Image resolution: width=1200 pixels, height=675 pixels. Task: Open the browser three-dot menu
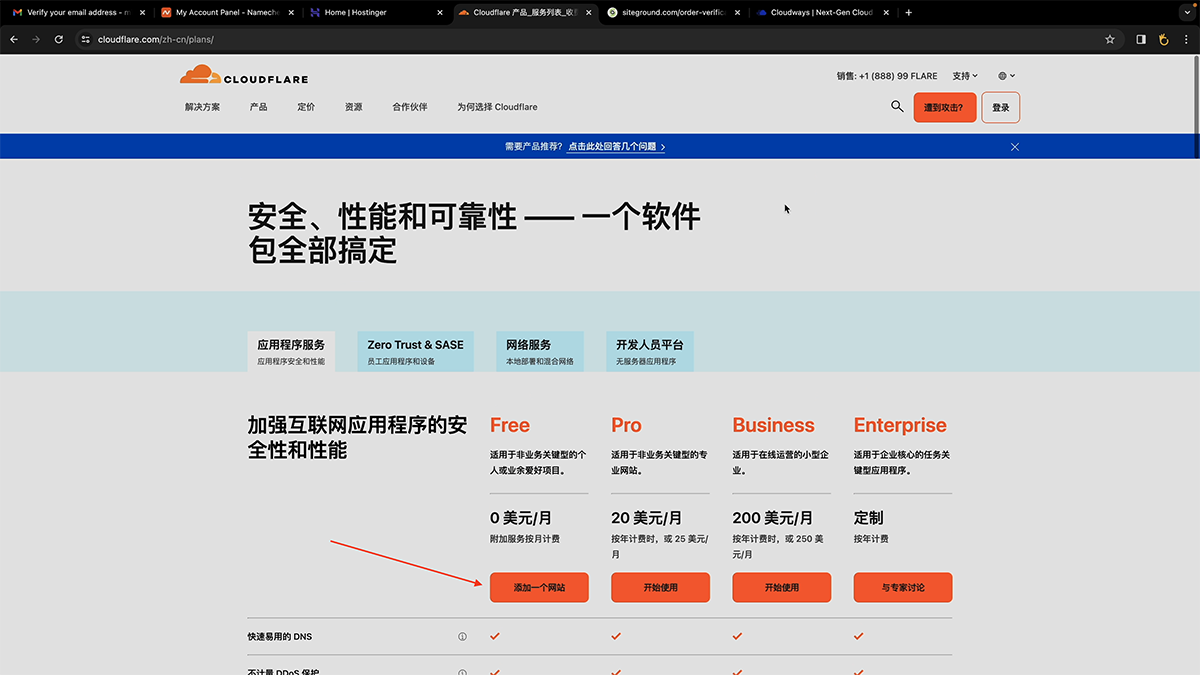tap(1185, 39)
